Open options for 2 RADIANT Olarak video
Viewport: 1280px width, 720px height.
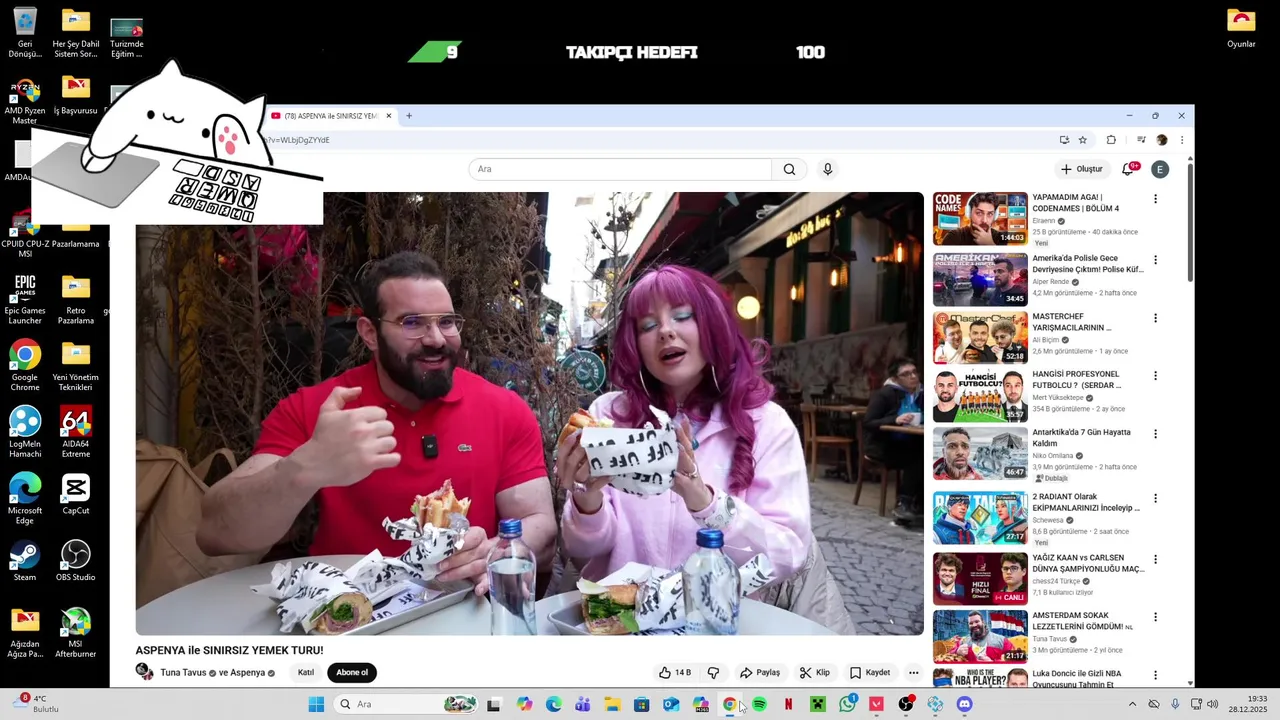coord(1155,498)
